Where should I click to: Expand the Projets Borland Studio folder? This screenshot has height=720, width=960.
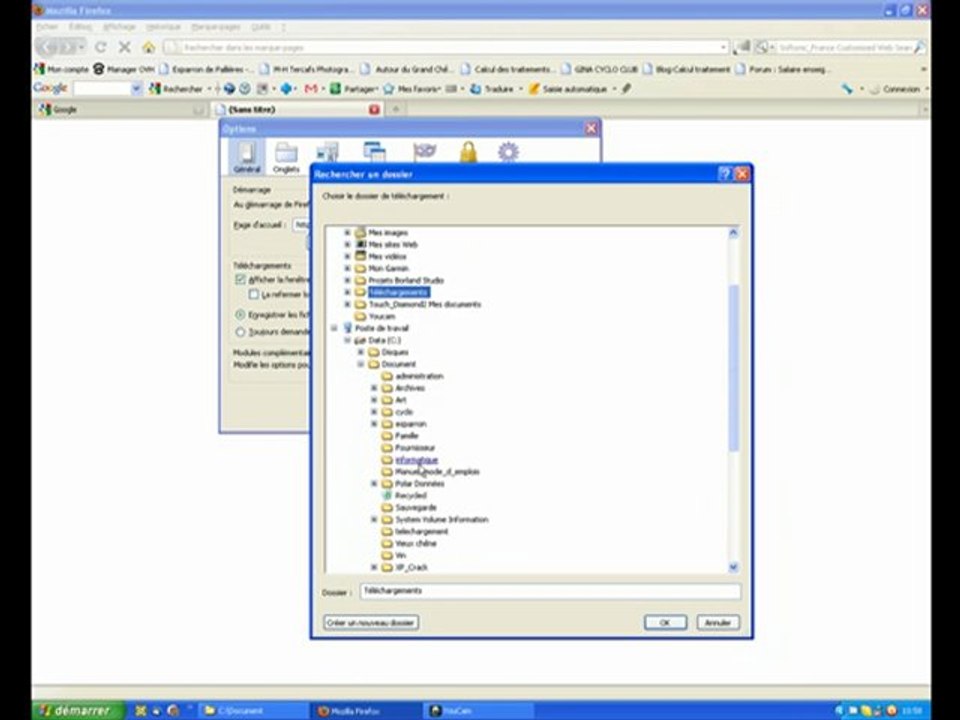(347, 280)
